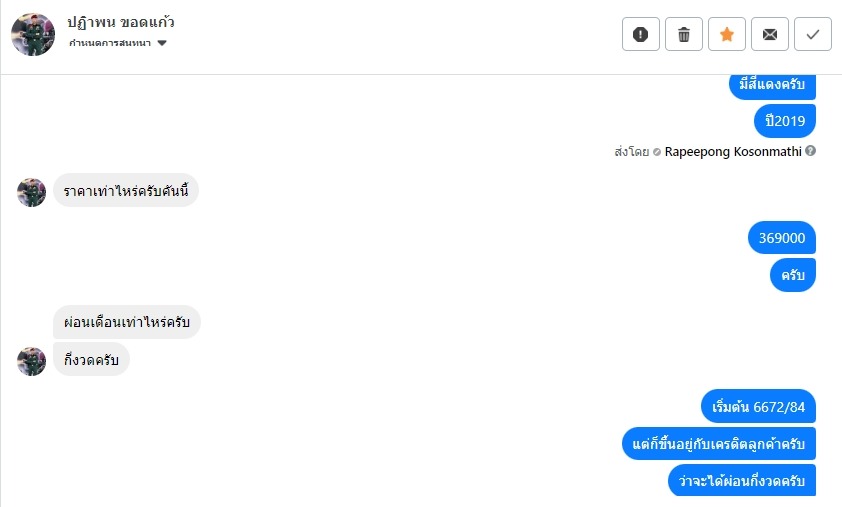
Task: Mark conversation done with checkmark icon
Action: 813,35
